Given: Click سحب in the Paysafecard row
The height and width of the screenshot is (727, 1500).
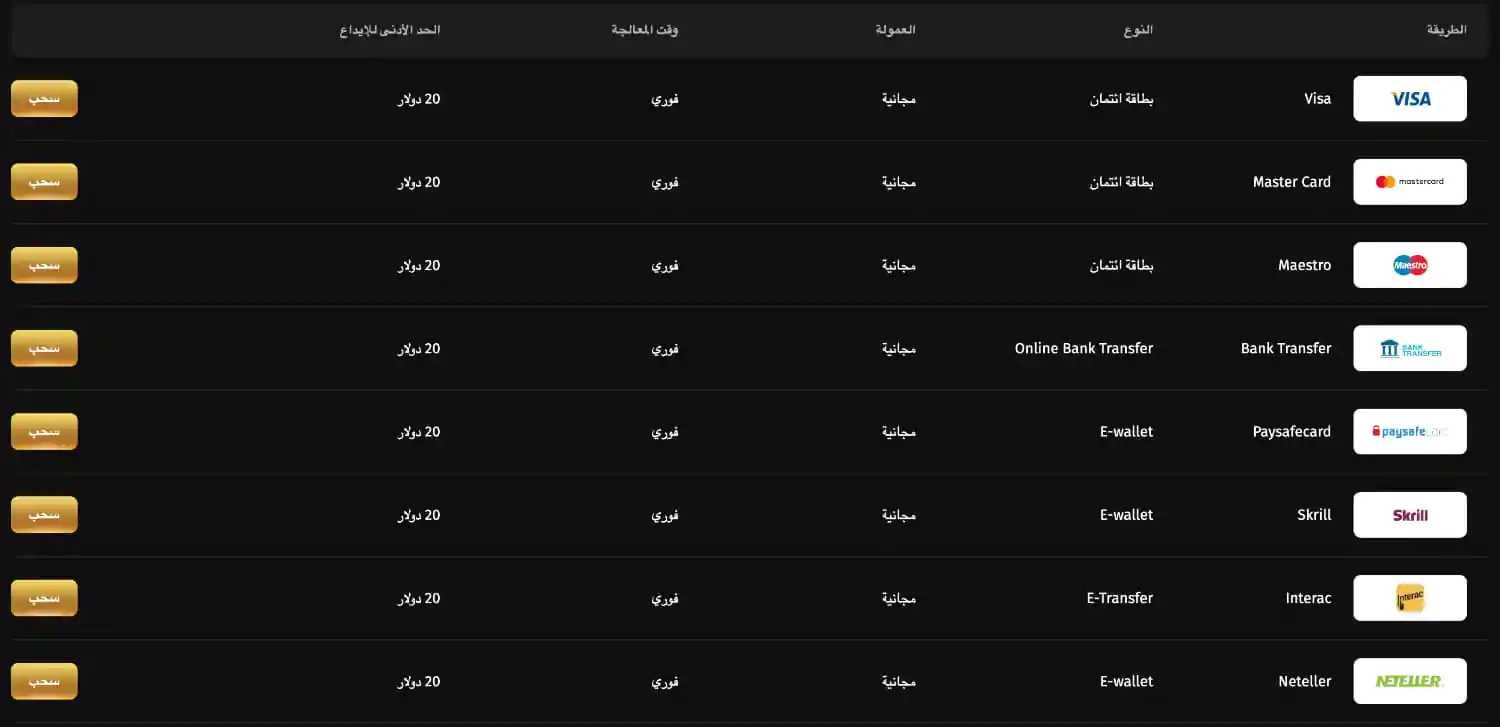Looking at the screenshot, I should point(44,431).
